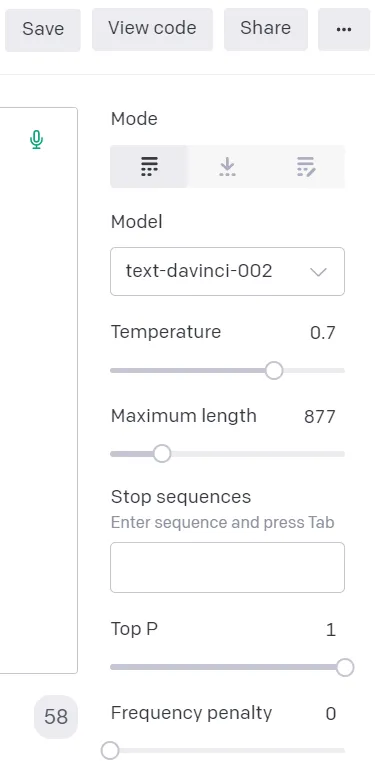Image resolution: width=375 pixels, height=761 pixels.
Task: Click the Frequency penalty value 0
Action: click(331, 714)
